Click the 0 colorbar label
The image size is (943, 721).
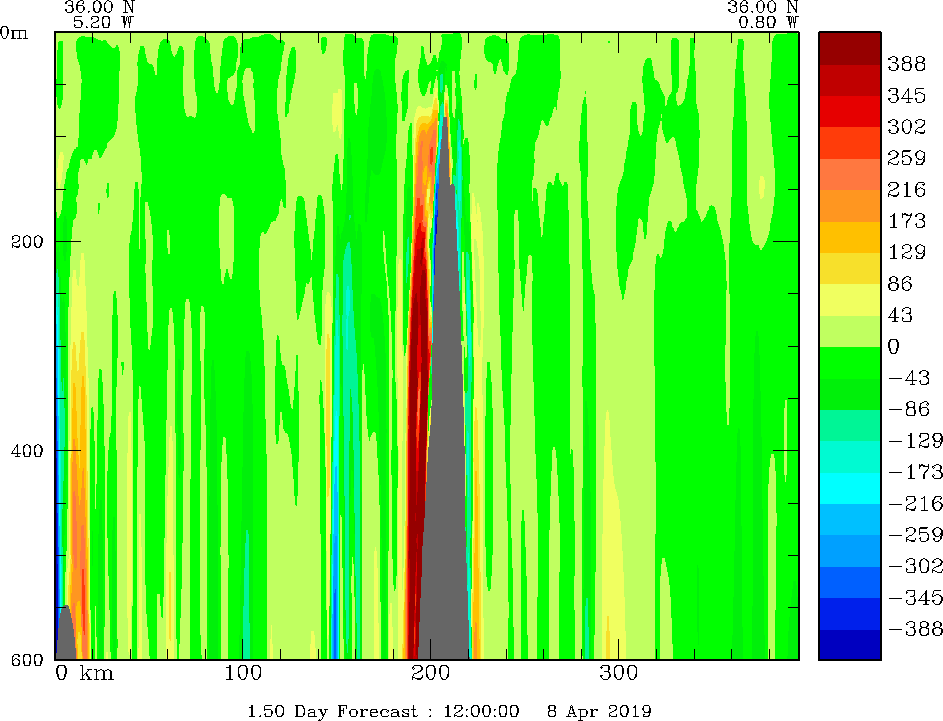point(894,346)
